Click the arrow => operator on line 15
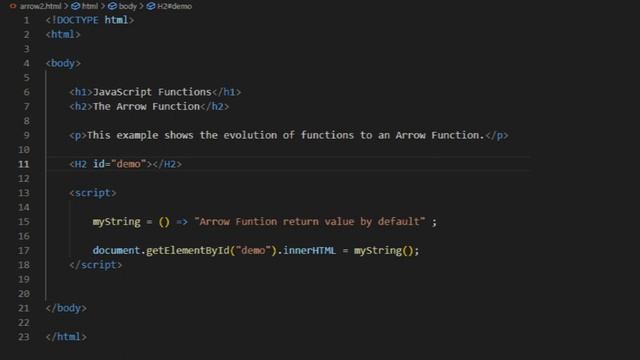Screen dimensions: 640x360 (182, 222)
